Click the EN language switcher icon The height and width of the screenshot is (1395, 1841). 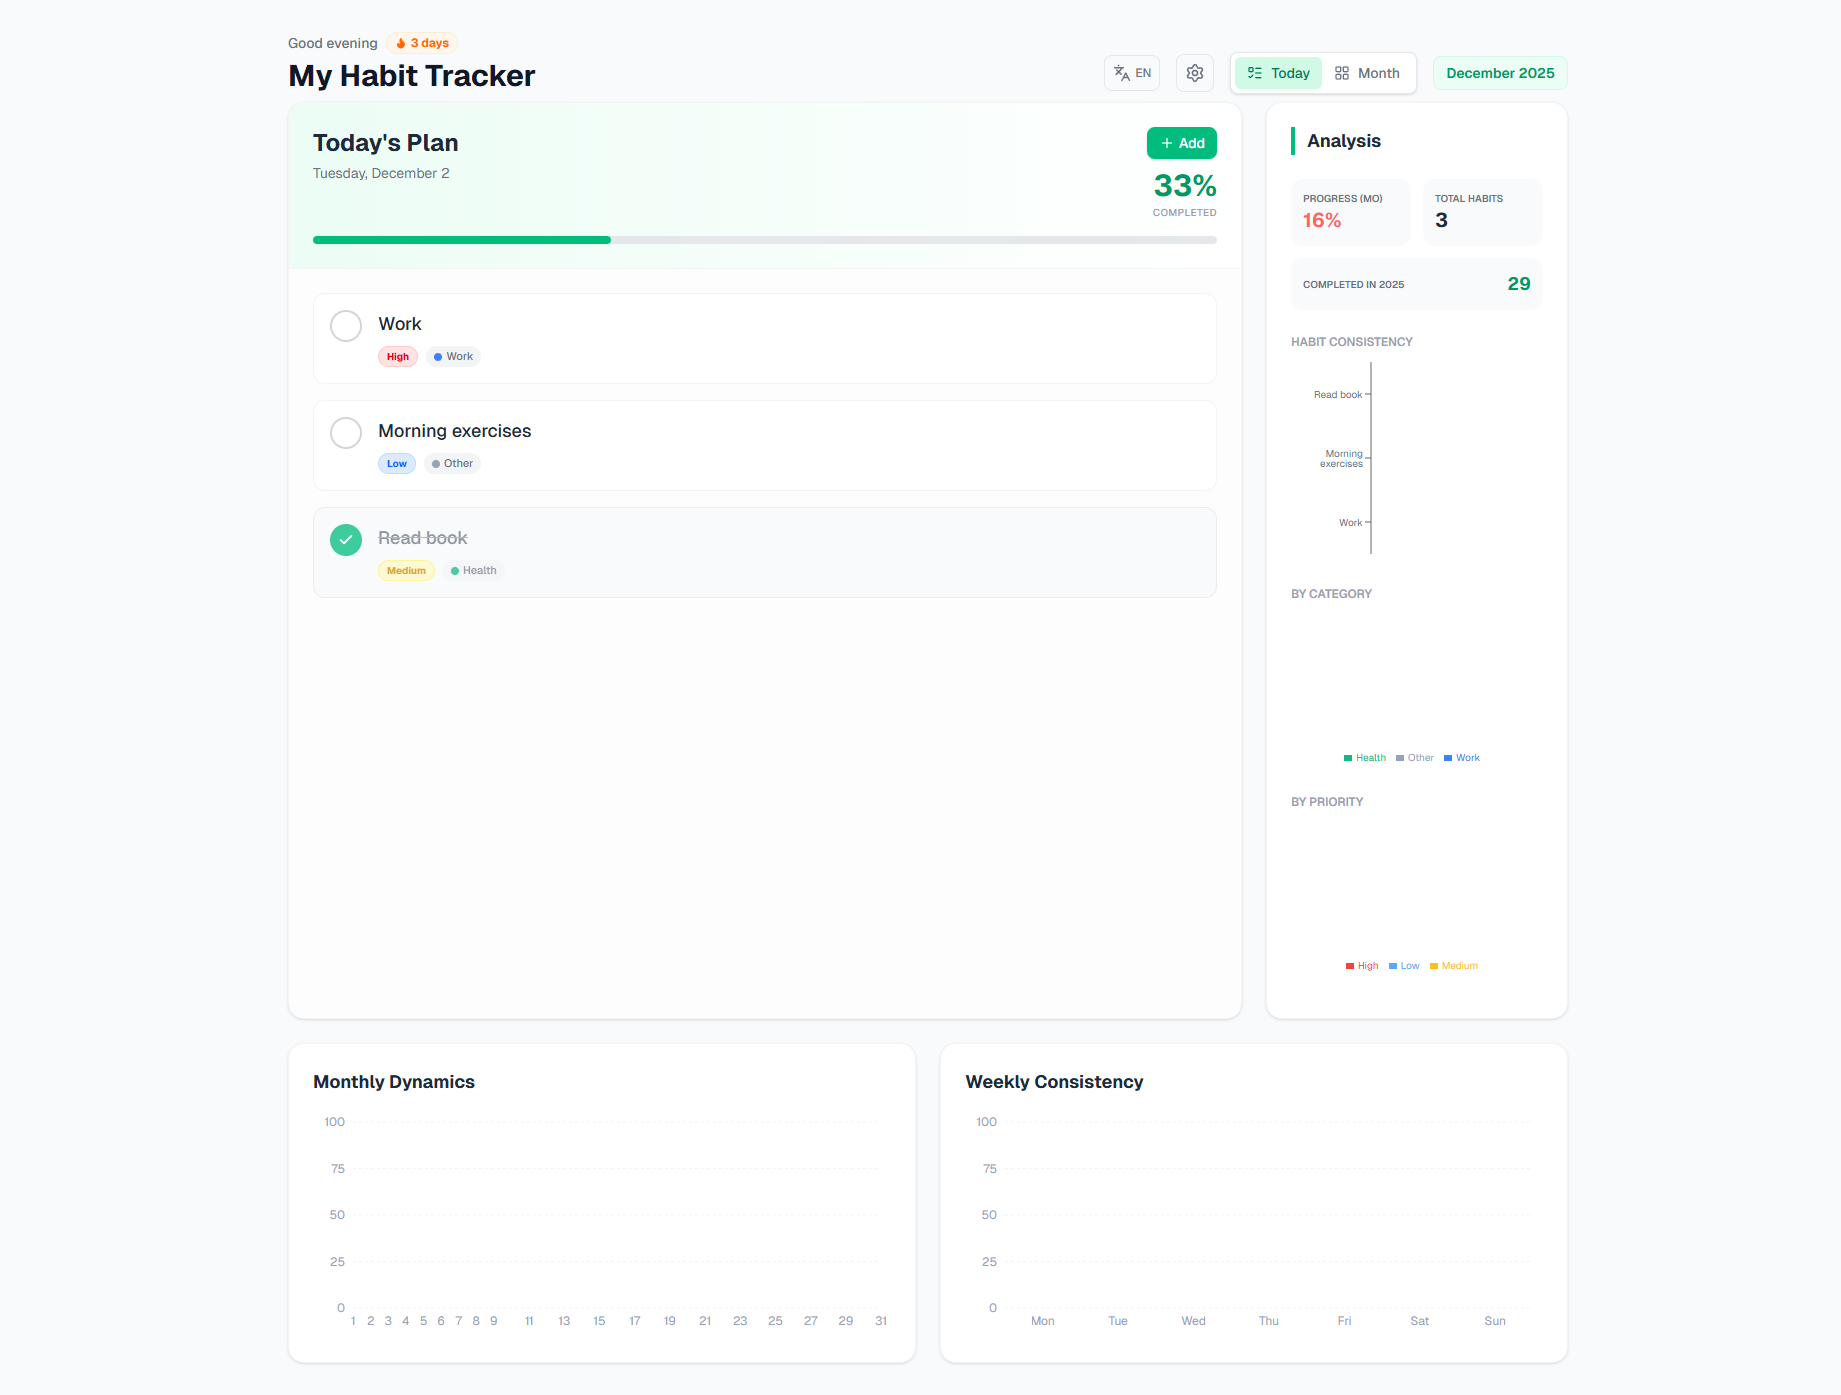(1124, 72)
